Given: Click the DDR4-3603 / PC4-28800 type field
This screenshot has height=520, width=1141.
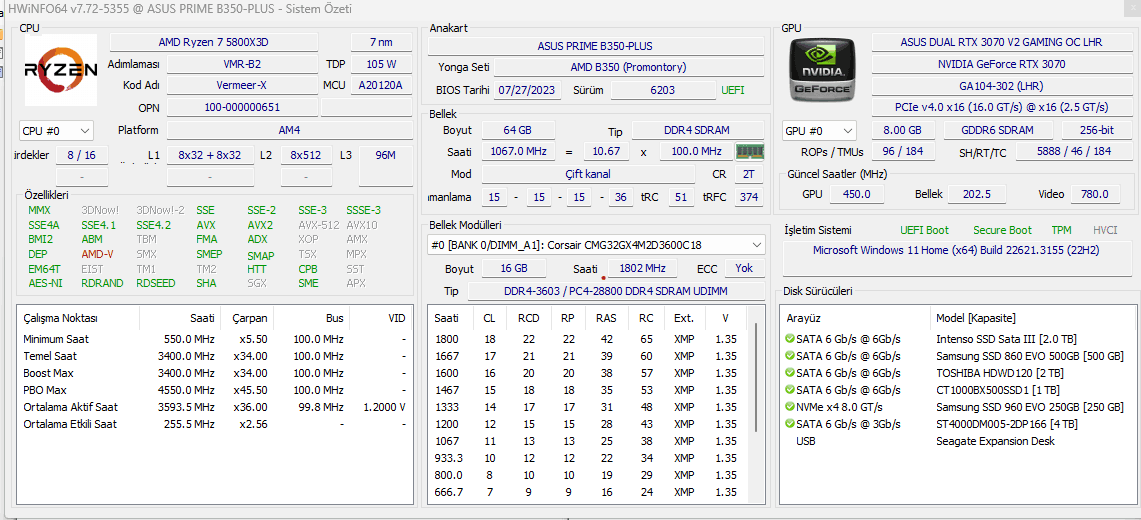Looking at the screenshot, I should (616, 292).
